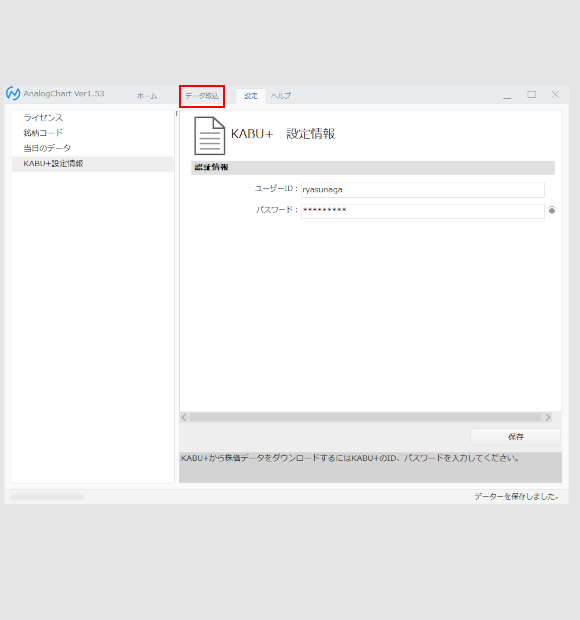Screen dimensions: 580x620
Task: Click the ユーザーID input field
Action: (x=423, y=190)
